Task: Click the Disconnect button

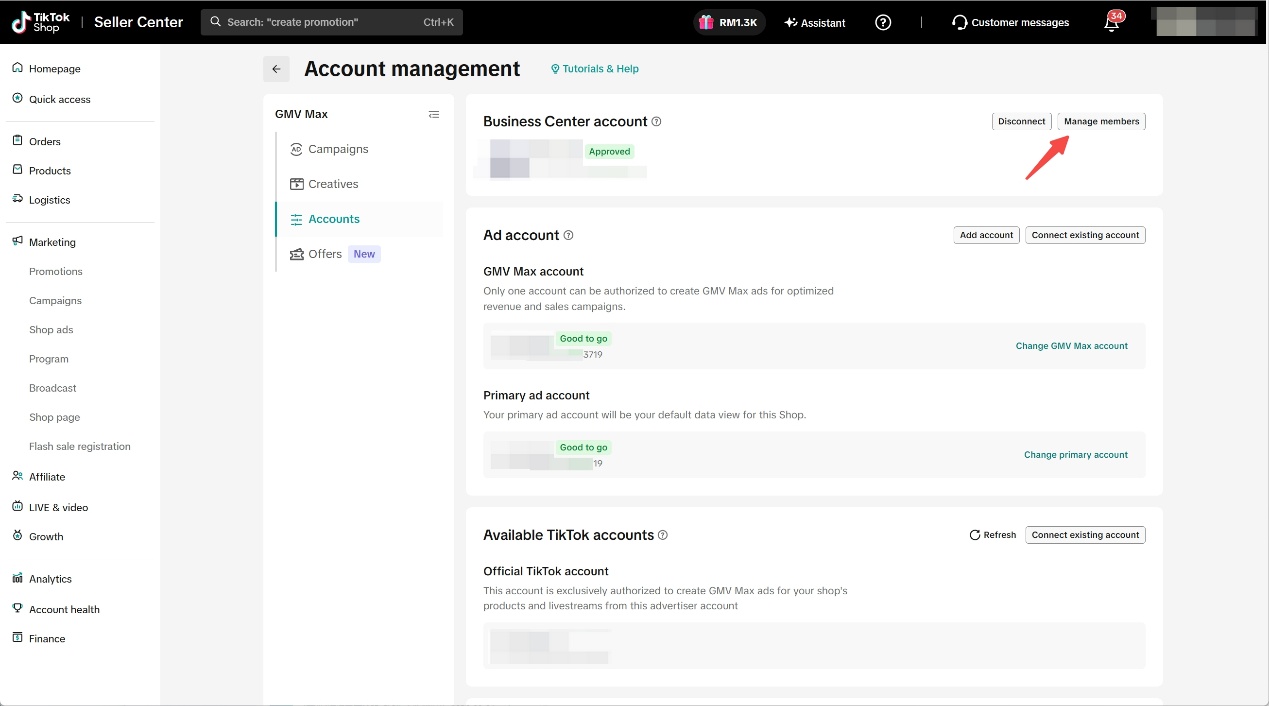Action: pyautogui.click(x=1021, y=121)
